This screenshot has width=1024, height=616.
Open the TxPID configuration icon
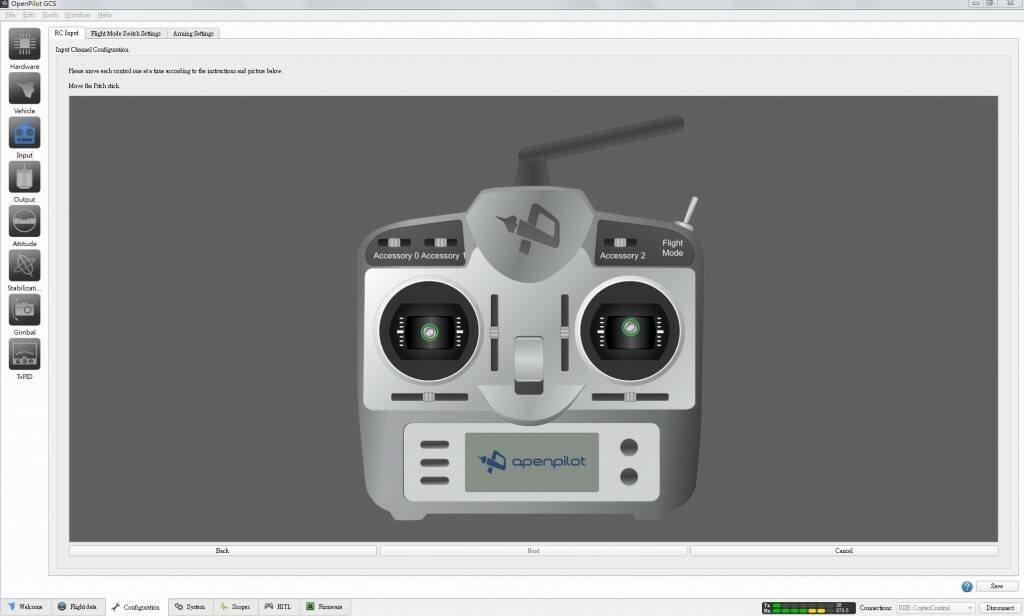pos(24,354)
